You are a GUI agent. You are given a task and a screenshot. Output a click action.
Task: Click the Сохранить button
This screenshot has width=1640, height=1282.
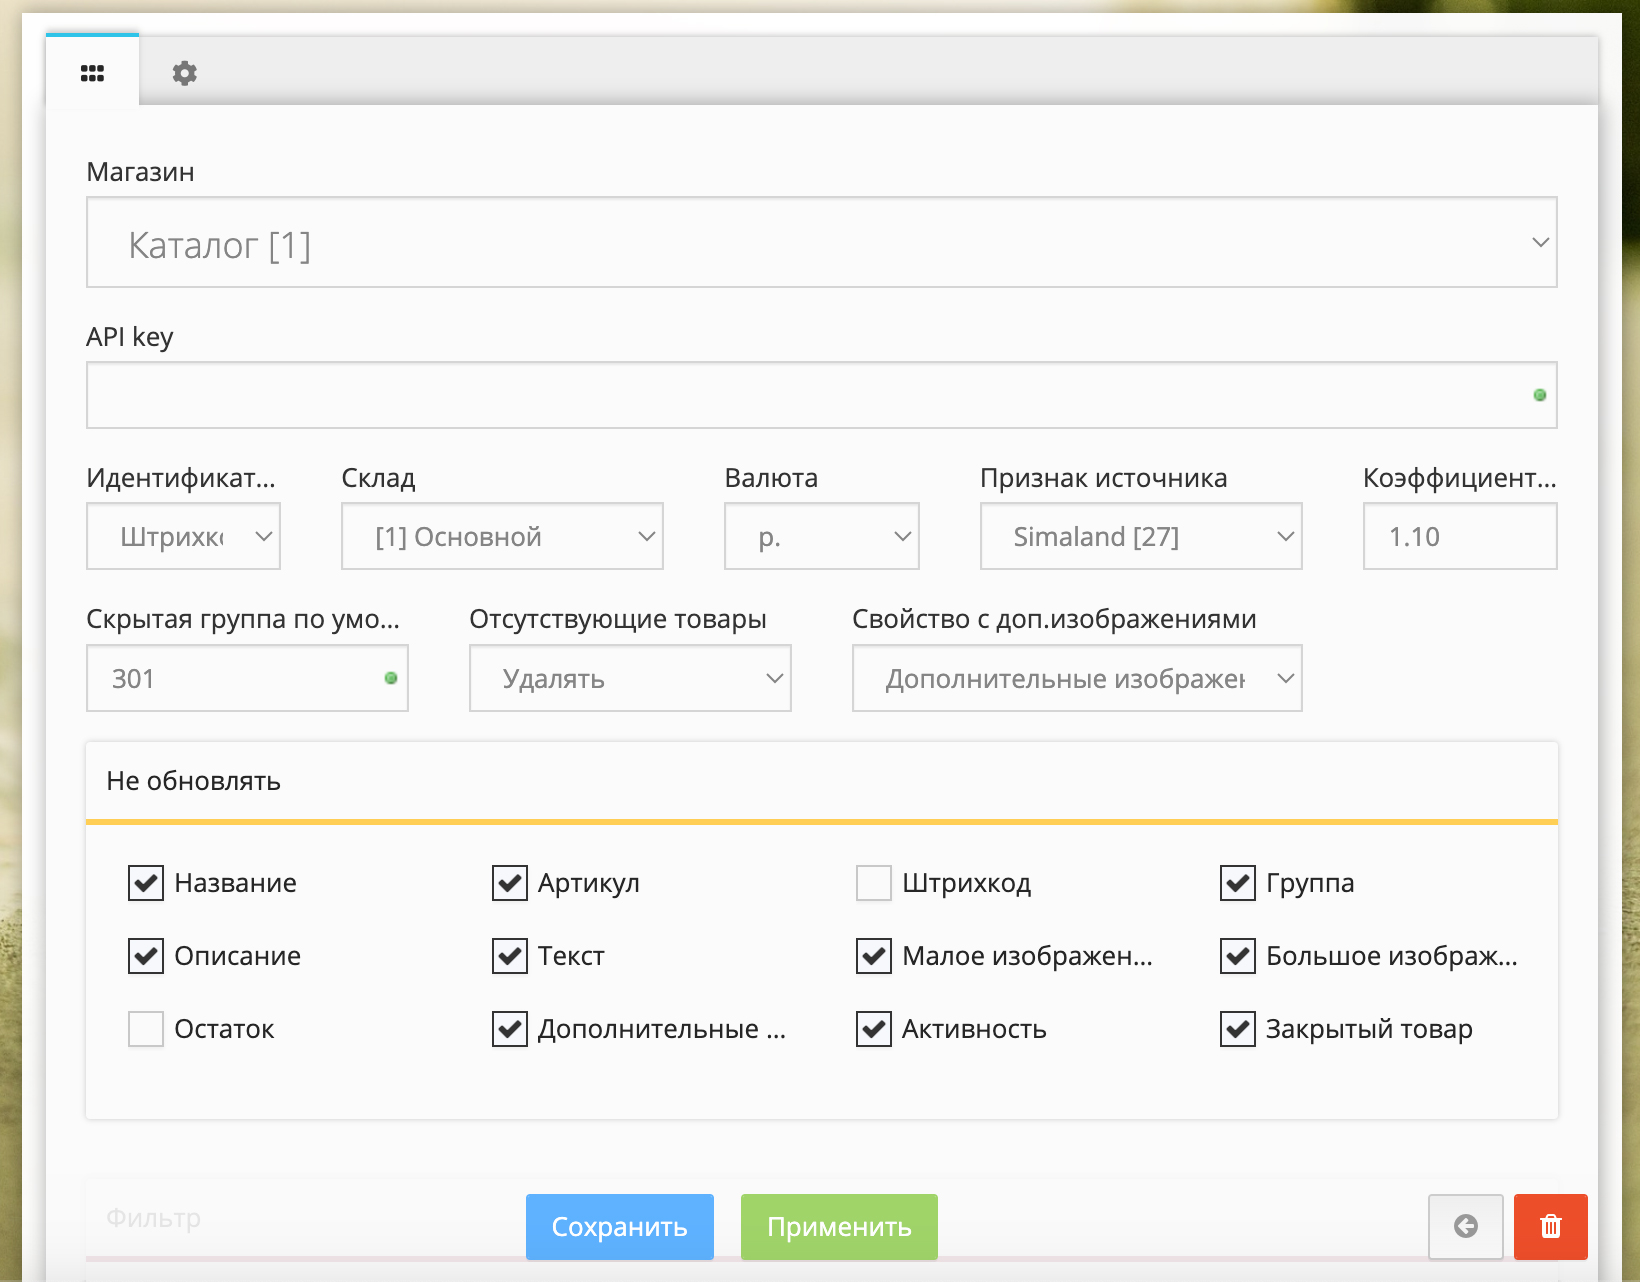619,1227
